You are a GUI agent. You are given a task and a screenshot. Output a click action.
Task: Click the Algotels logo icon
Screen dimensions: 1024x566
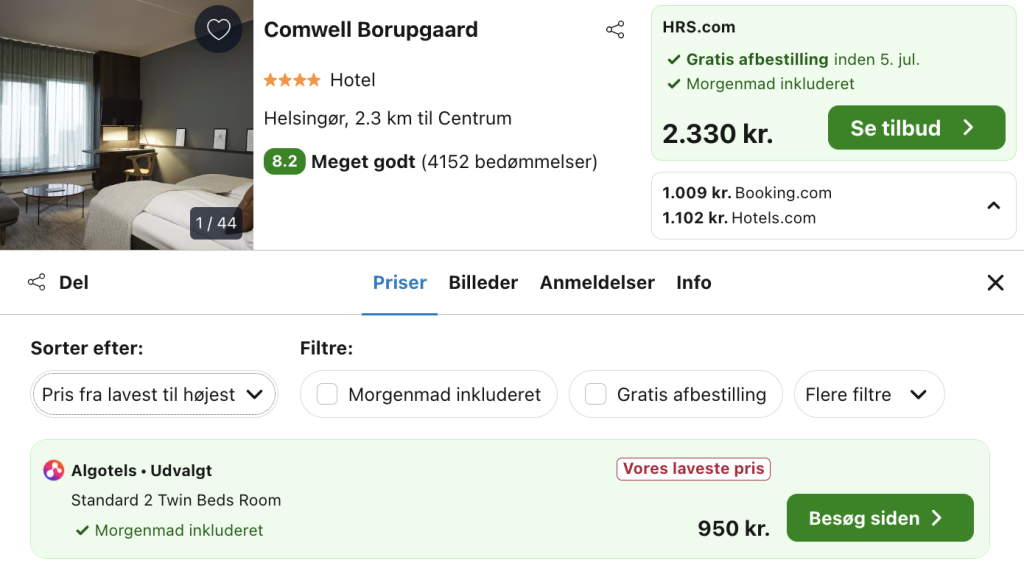(x=54, y=470)
